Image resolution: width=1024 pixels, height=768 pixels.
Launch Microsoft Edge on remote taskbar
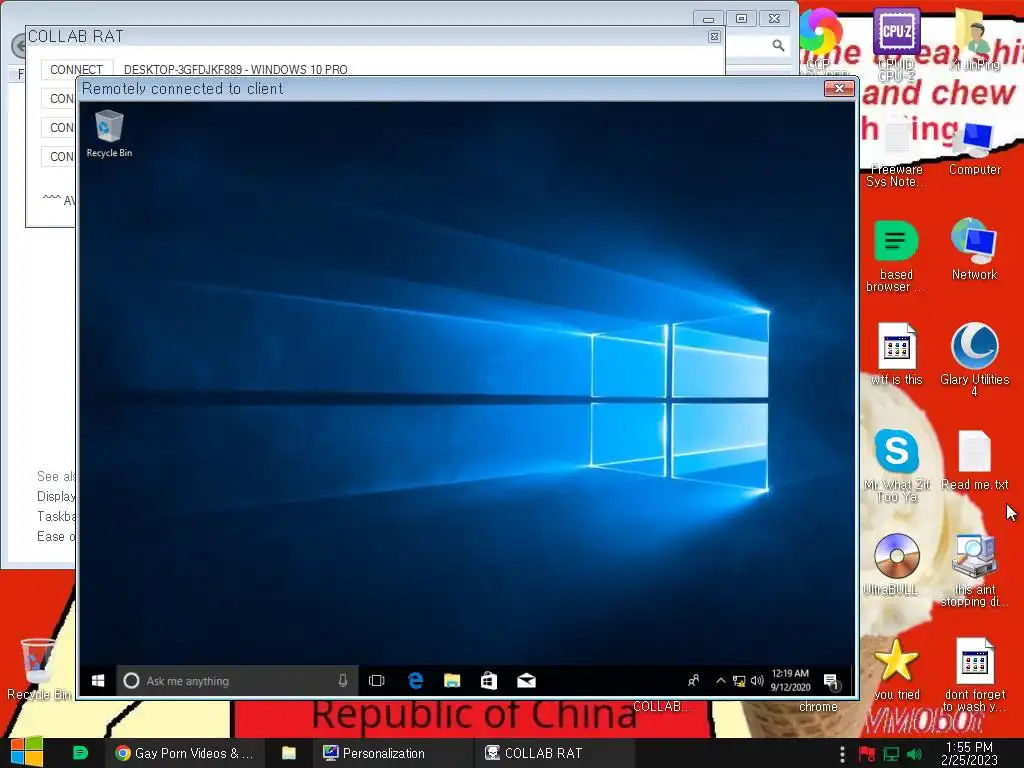[415, 681]
